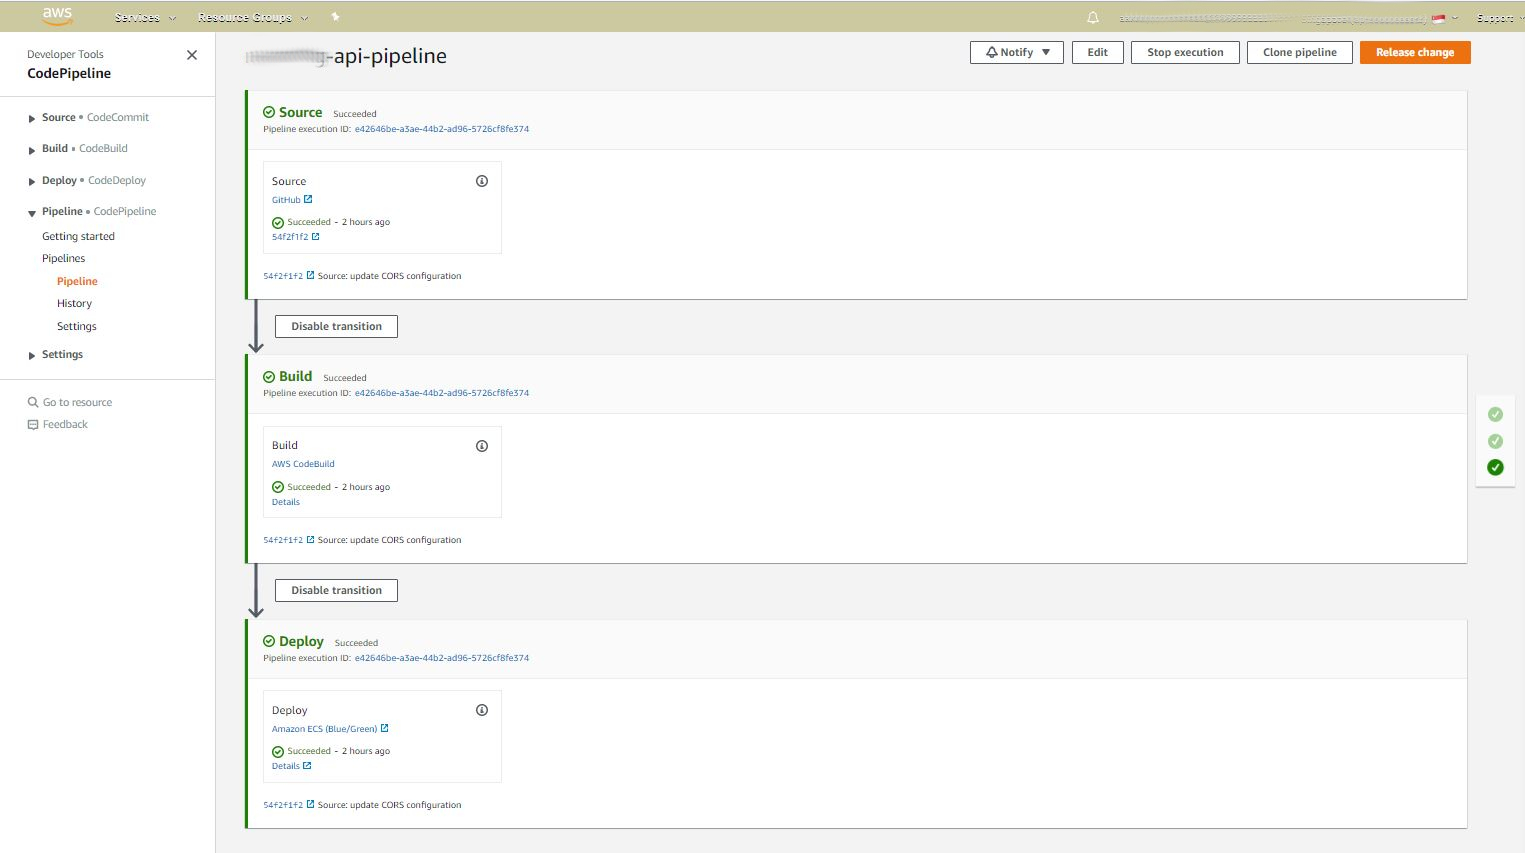Image resolution: width=1525 pixels, height=853 pixels.
Task: Show info for the Source action card
Action: coord(482,181)
